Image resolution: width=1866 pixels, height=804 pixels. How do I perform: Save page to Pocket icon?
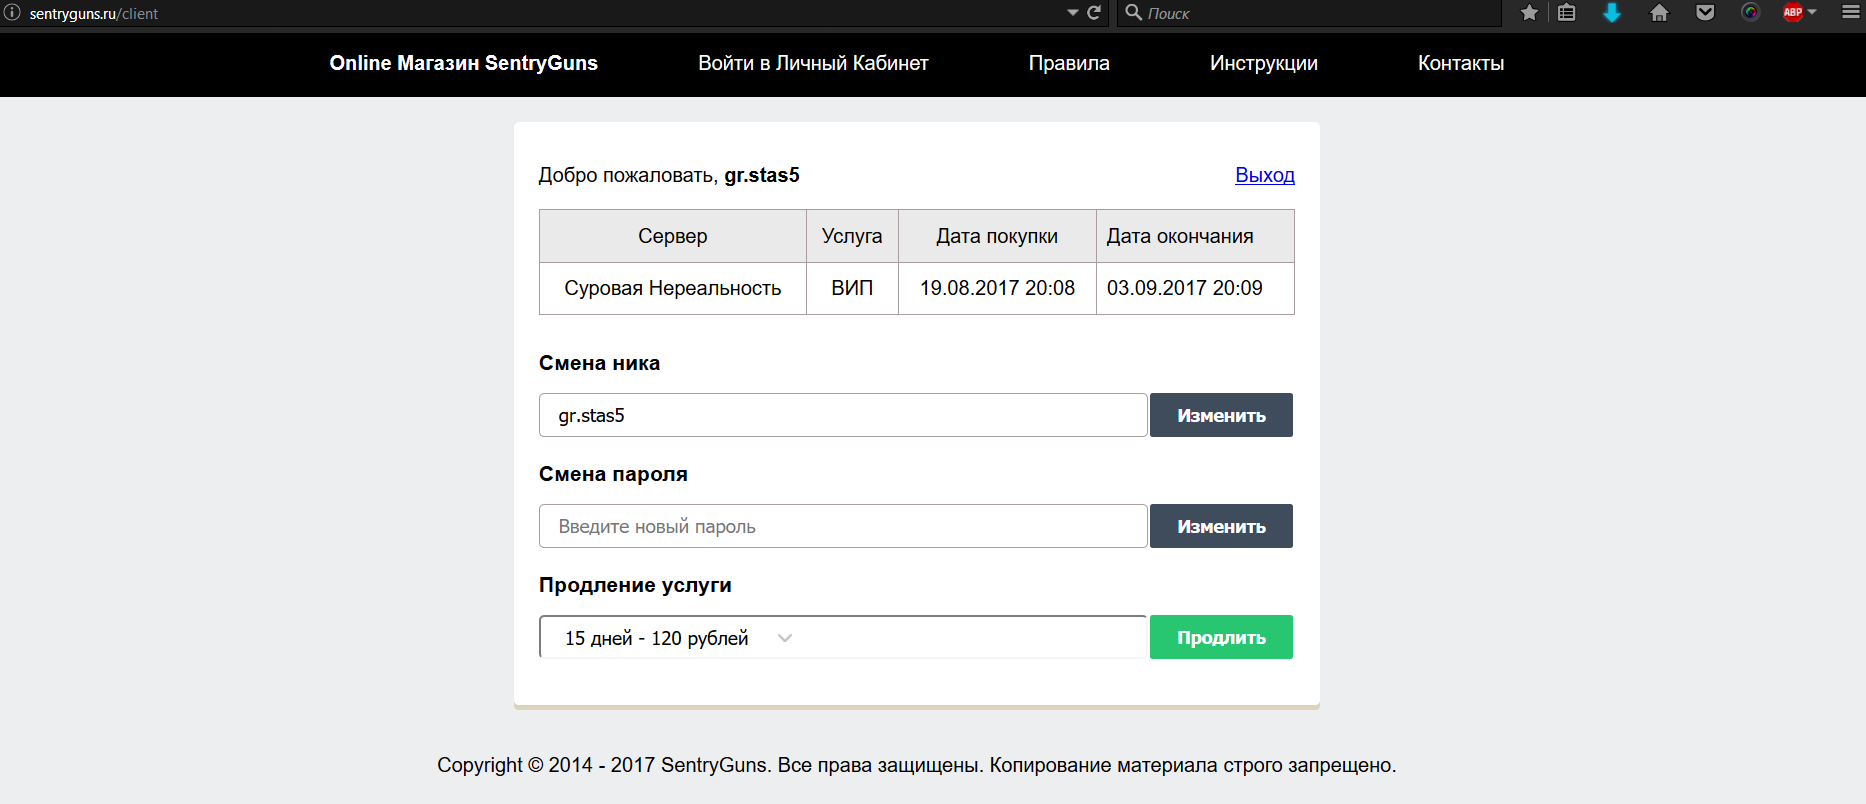click(x=1706, y=13)
